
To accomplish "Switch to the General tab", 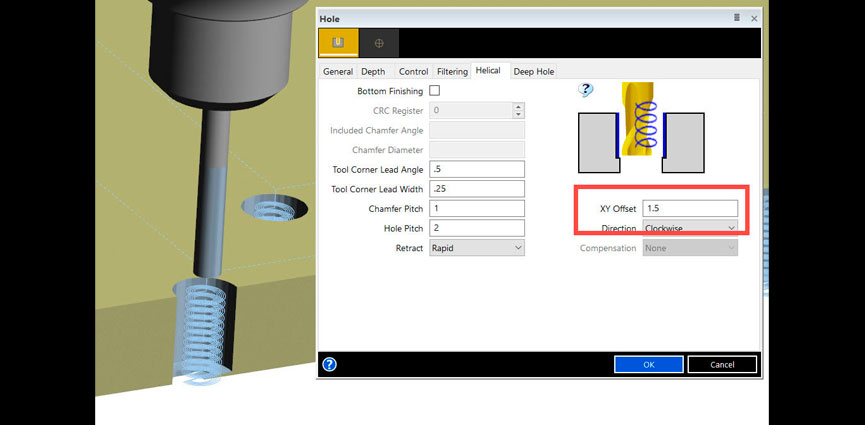I will (x=337, y=72).
